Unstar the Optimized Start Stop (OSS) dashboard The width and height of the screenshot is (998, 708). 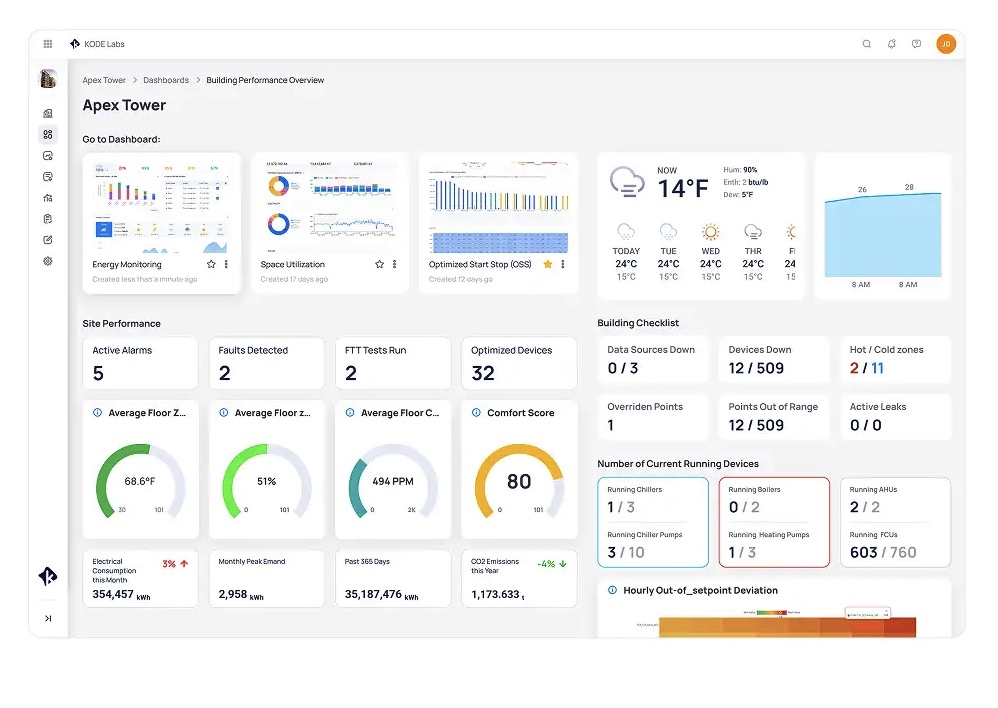(547, 264)
